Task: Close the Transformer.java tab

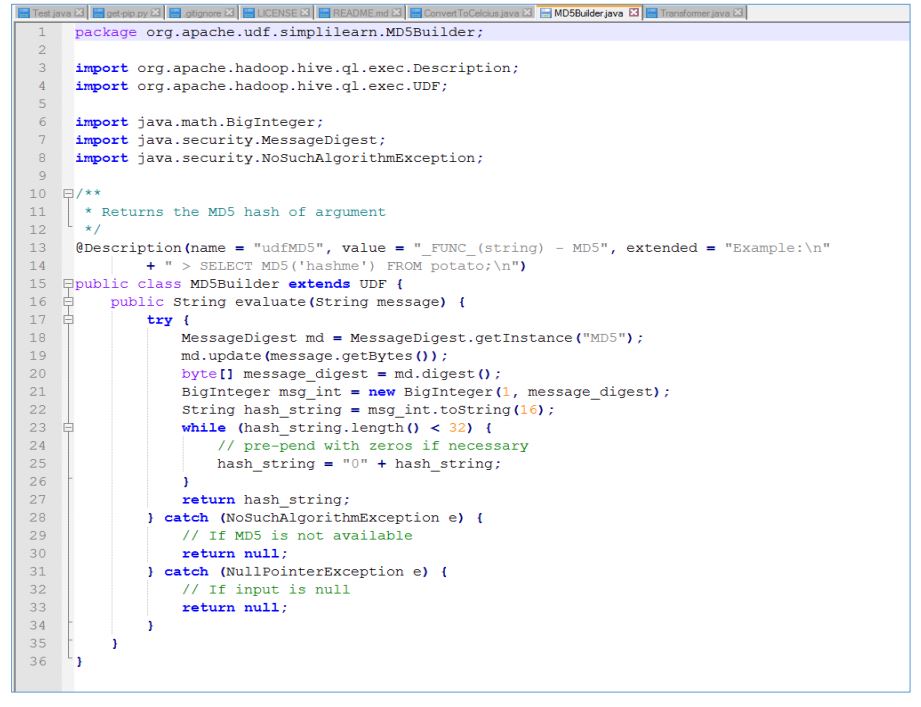Action: [x=738, y=12]
